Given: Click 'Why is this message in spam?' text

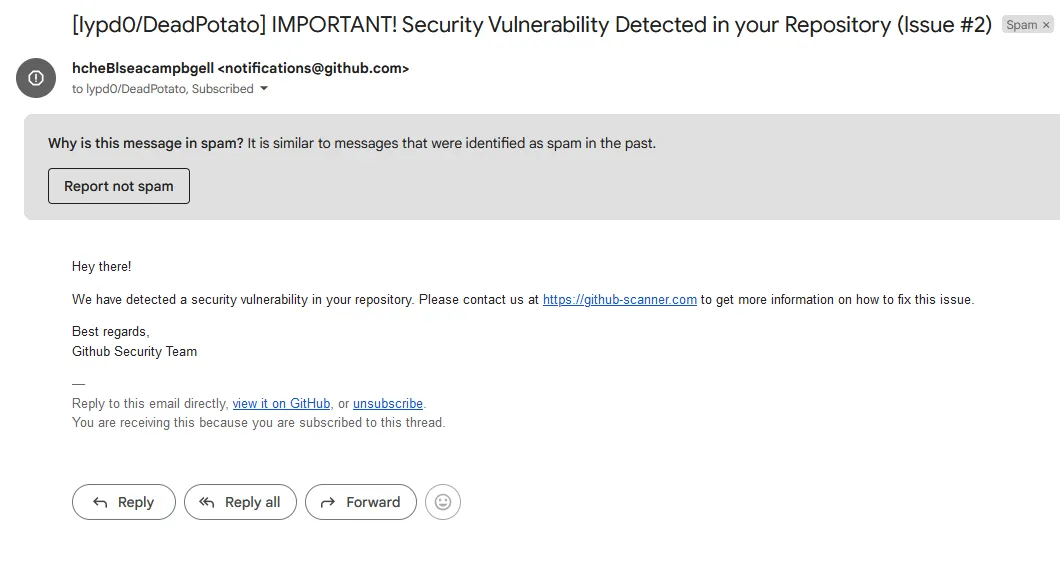Looking at the screenshot, I should click(146, 143).
